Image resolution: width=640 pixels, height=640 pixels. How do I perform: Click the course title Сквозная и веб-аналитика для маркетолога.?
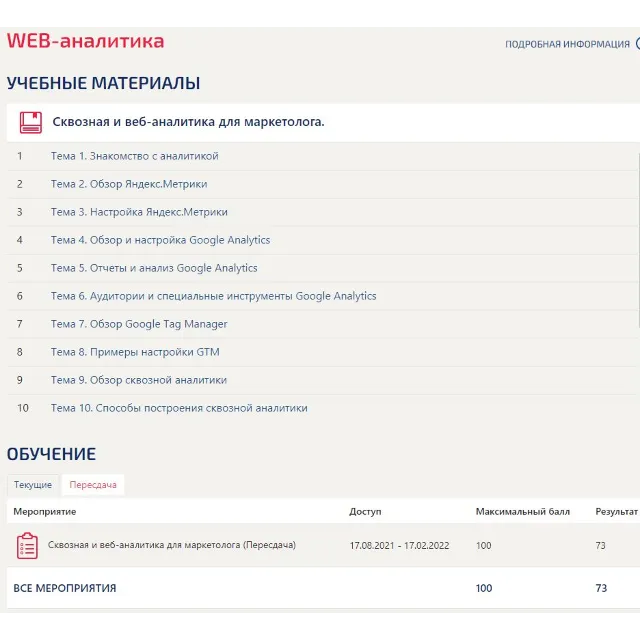(x=188, y=122)
